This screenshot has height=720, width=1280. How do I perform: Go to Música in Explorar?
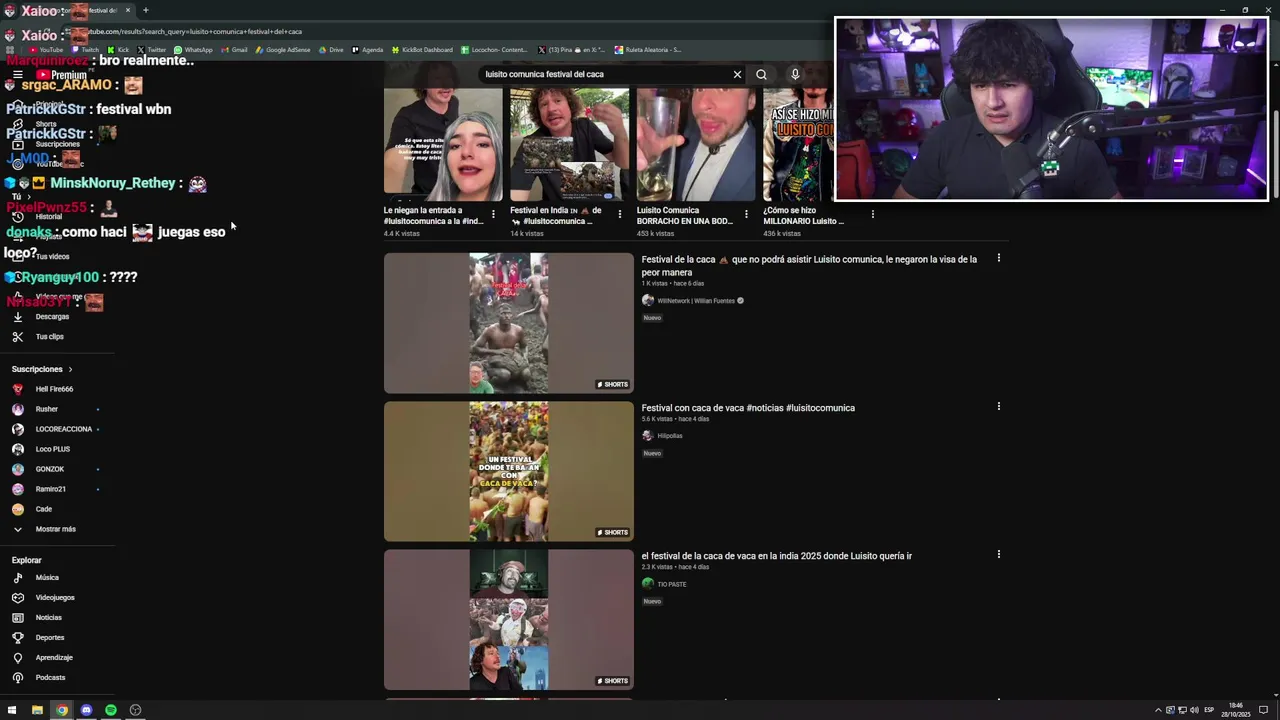click(47, 578)
